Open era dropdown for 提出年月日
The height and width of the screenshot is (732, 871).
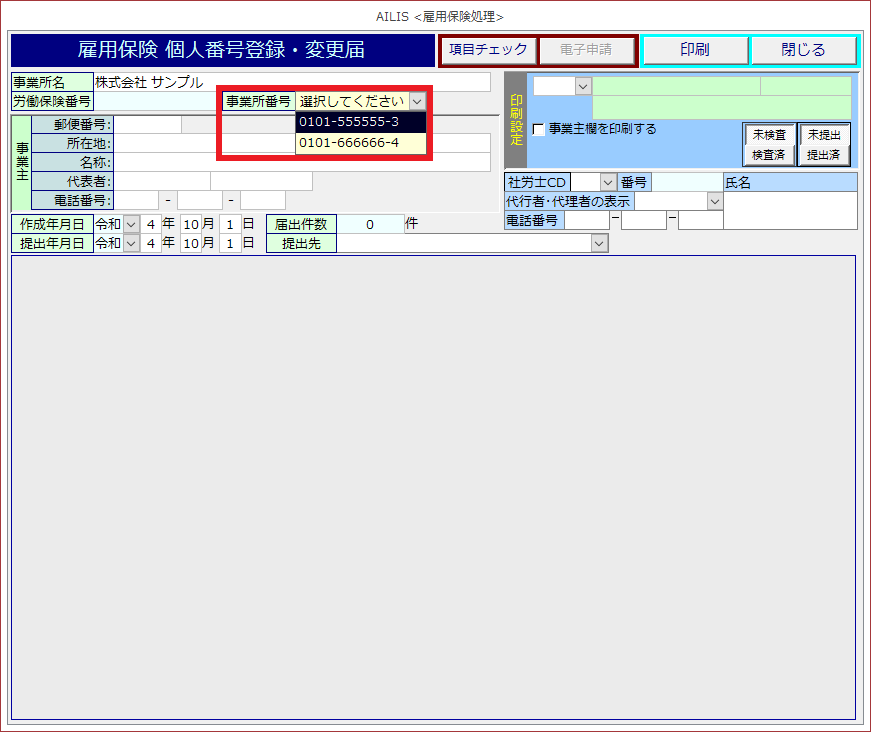[131, 243]
